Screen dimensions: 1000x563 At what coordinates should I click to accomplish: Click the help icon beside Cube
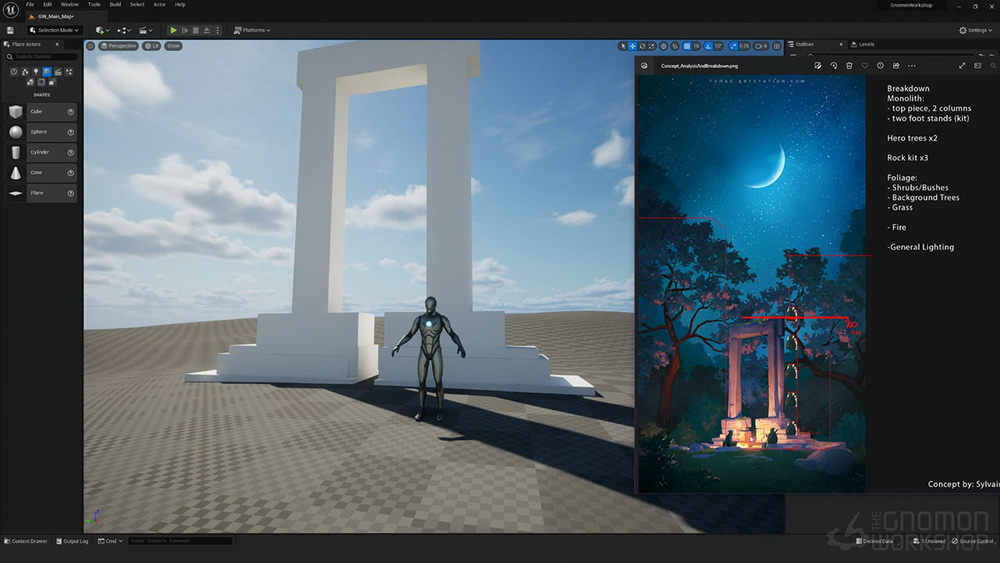[71, 112]
